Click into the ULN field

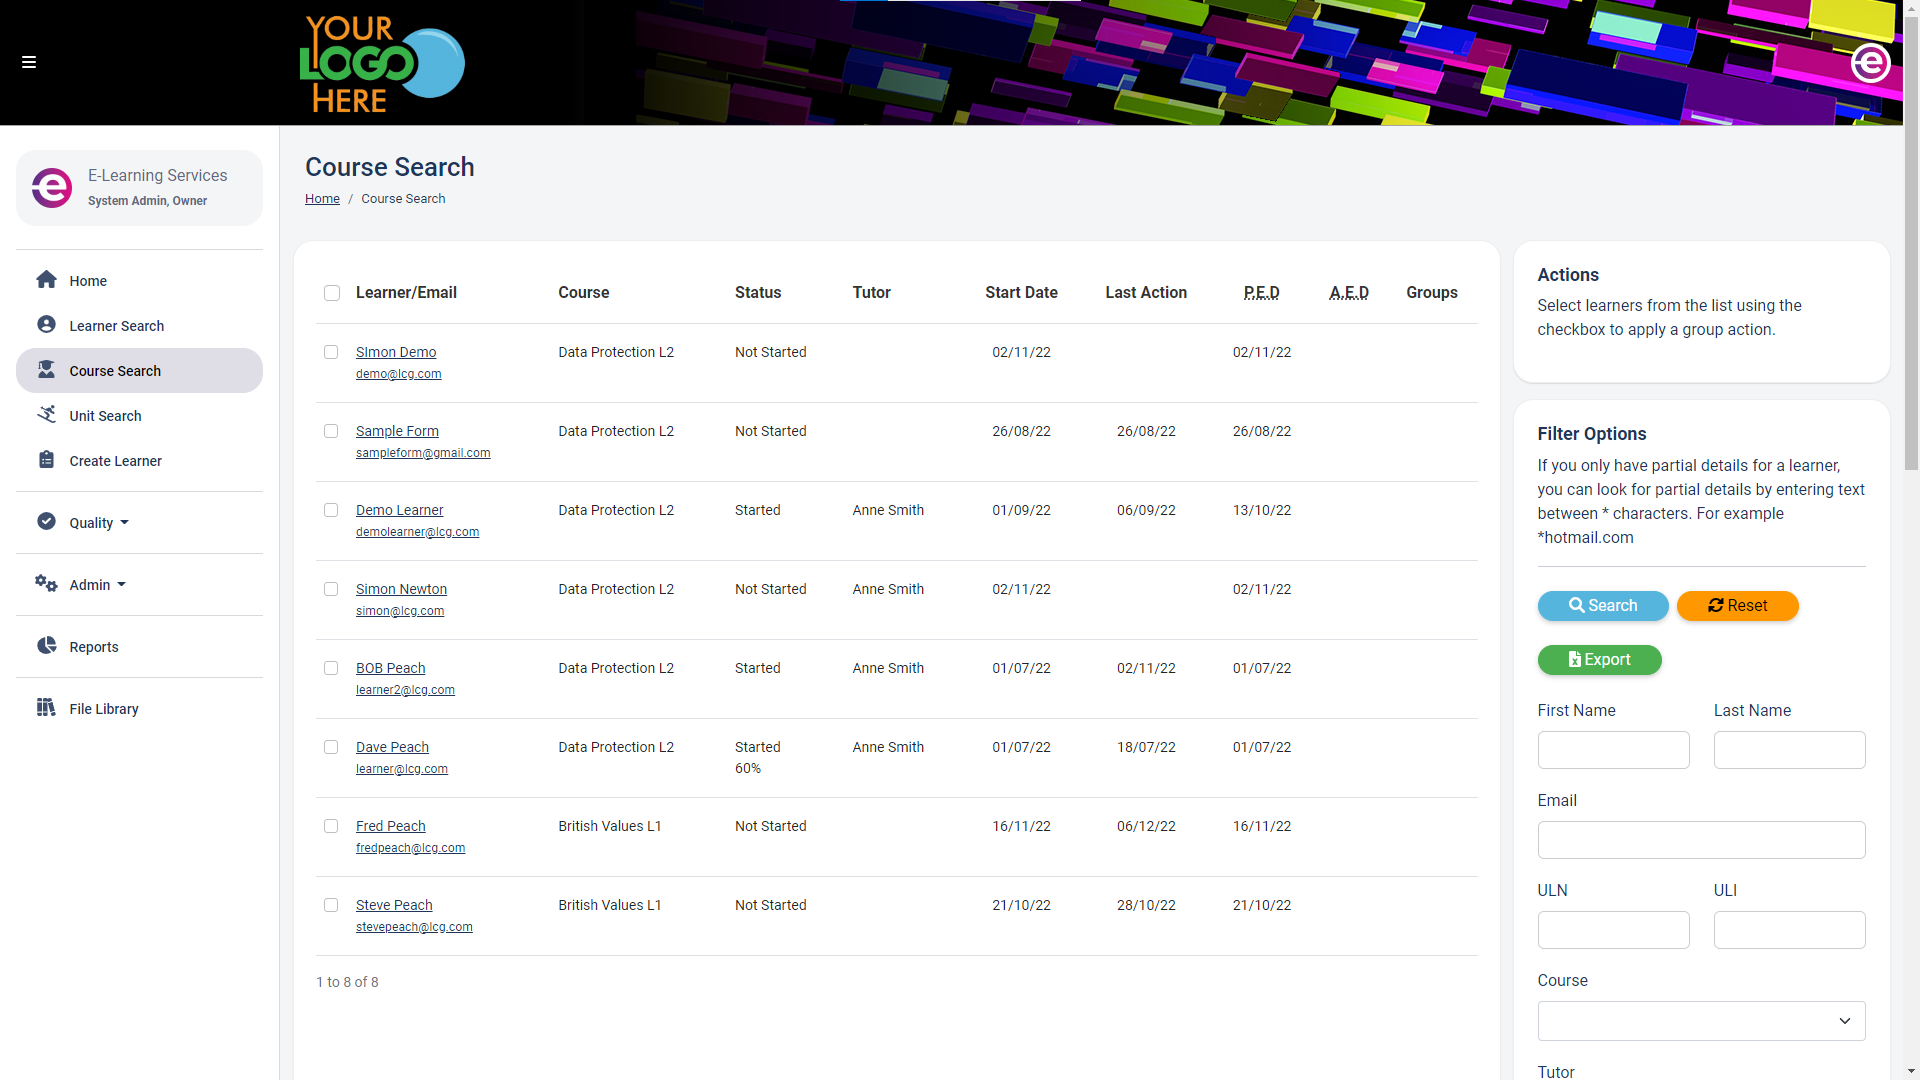1613,930
